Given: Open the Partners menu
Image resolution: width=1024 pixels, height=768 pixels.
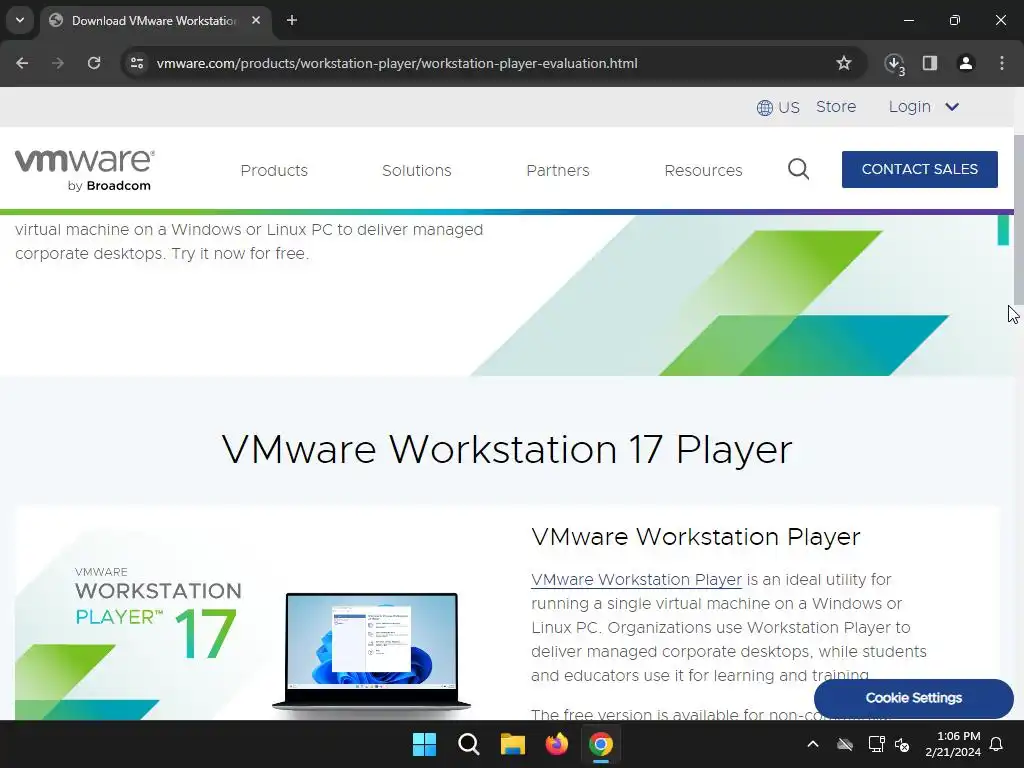Looking at the screenshot, I should point(558,170).
